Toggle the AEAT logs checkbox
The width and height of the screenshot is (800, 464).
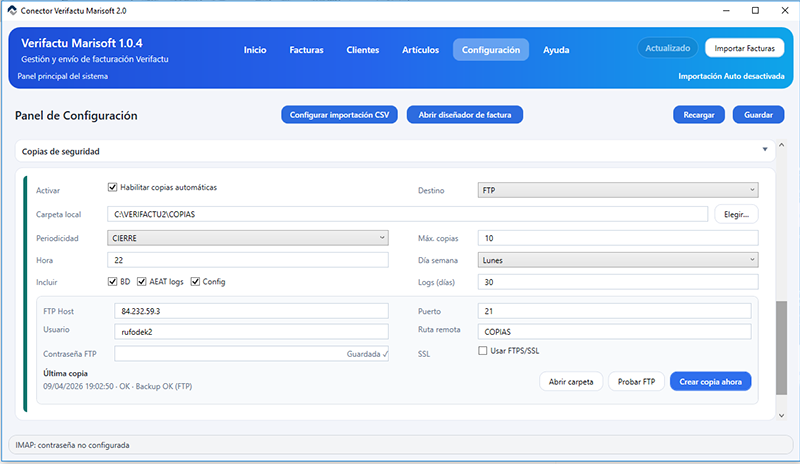tap(142, 282)
